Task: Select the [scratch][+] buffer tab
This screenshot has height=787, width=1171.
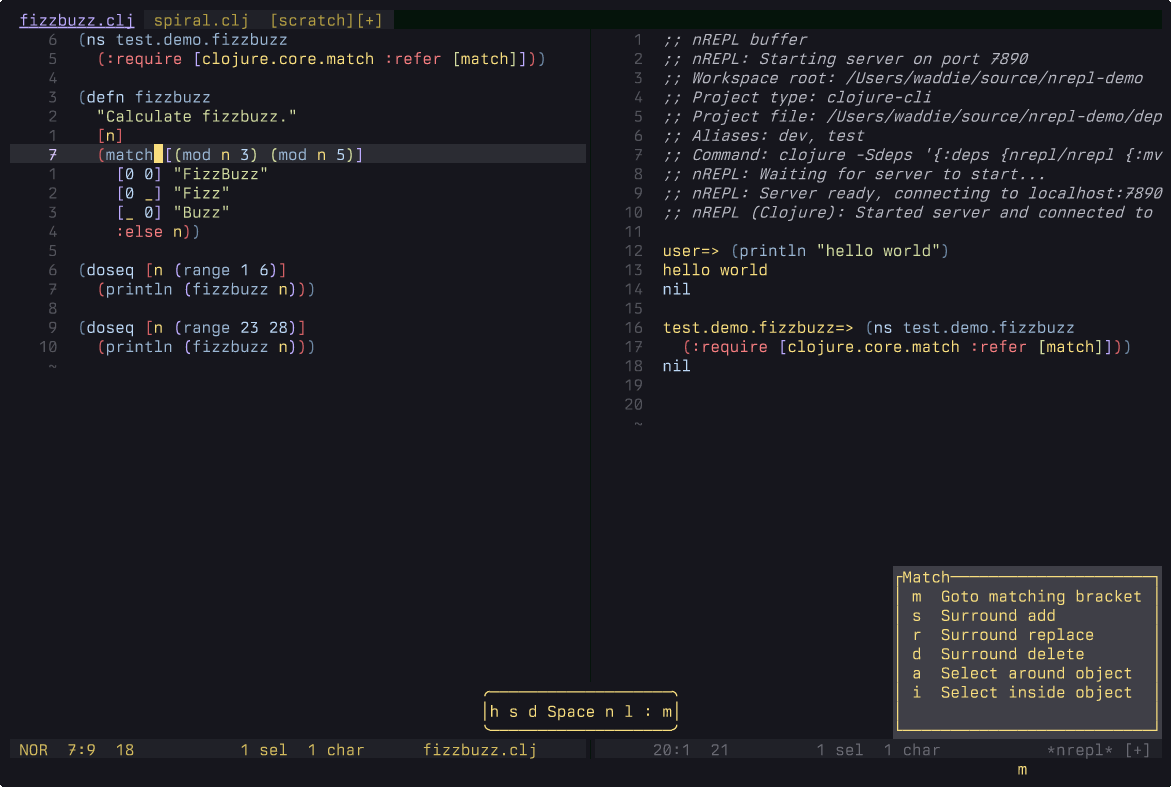Action: click(x=326, y=20)
